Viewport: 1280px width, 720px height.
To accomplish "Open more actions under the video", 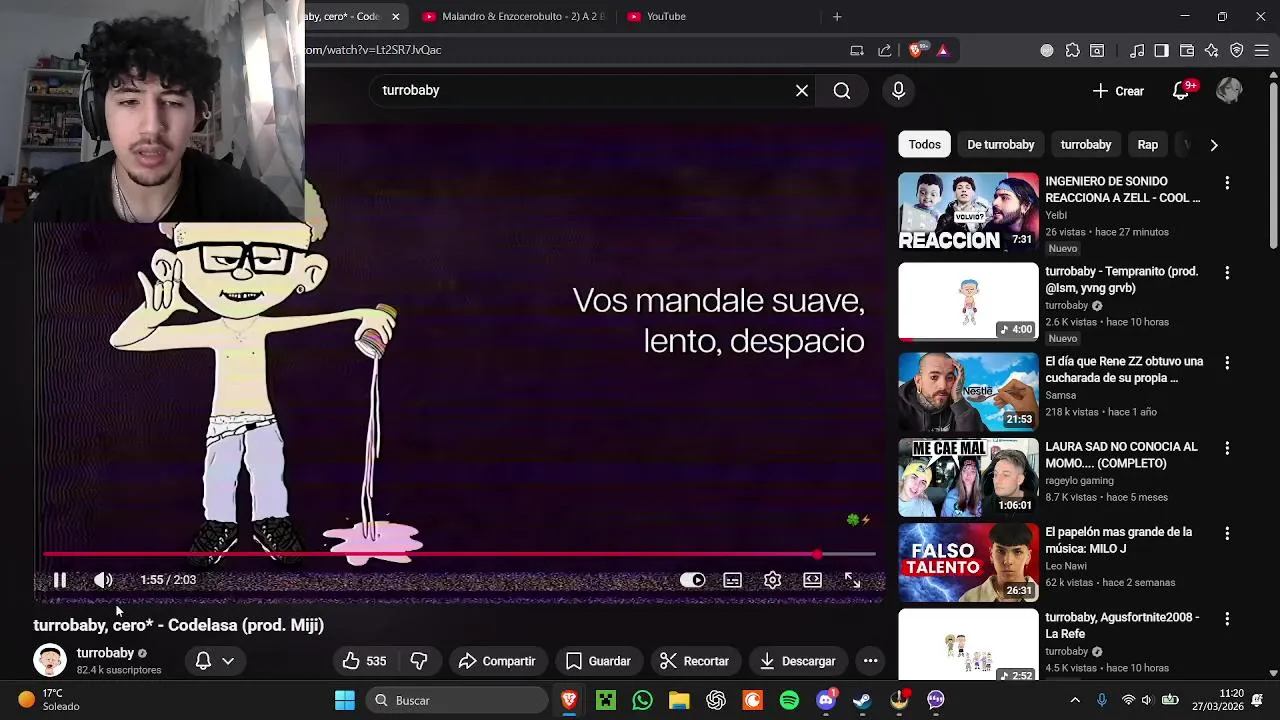I will point(870,661).
